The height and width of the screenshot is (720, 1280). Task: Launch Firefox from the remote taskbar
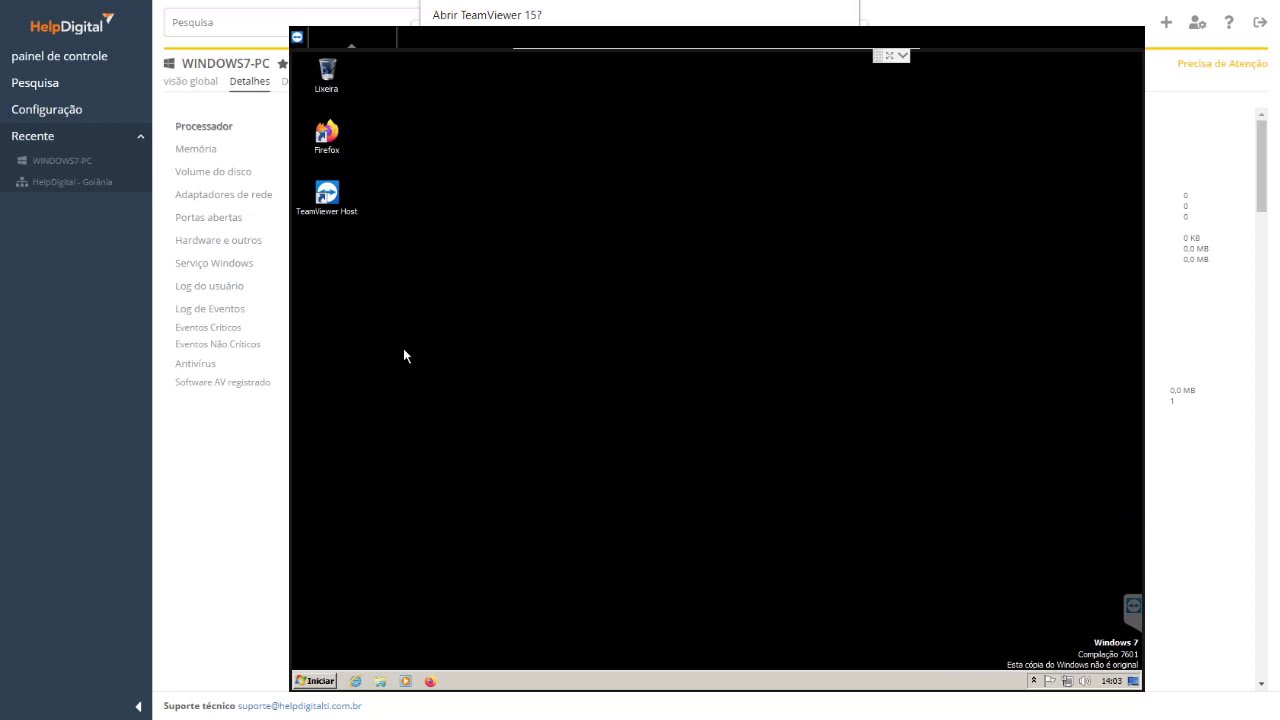tap(430, 681)
